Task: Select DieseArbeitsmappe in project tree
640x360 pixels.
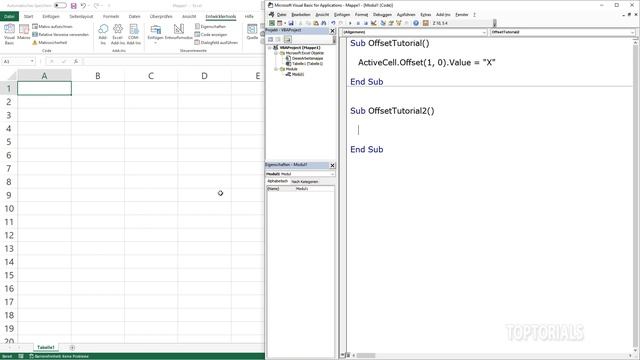Action: [x=307, y=58]
